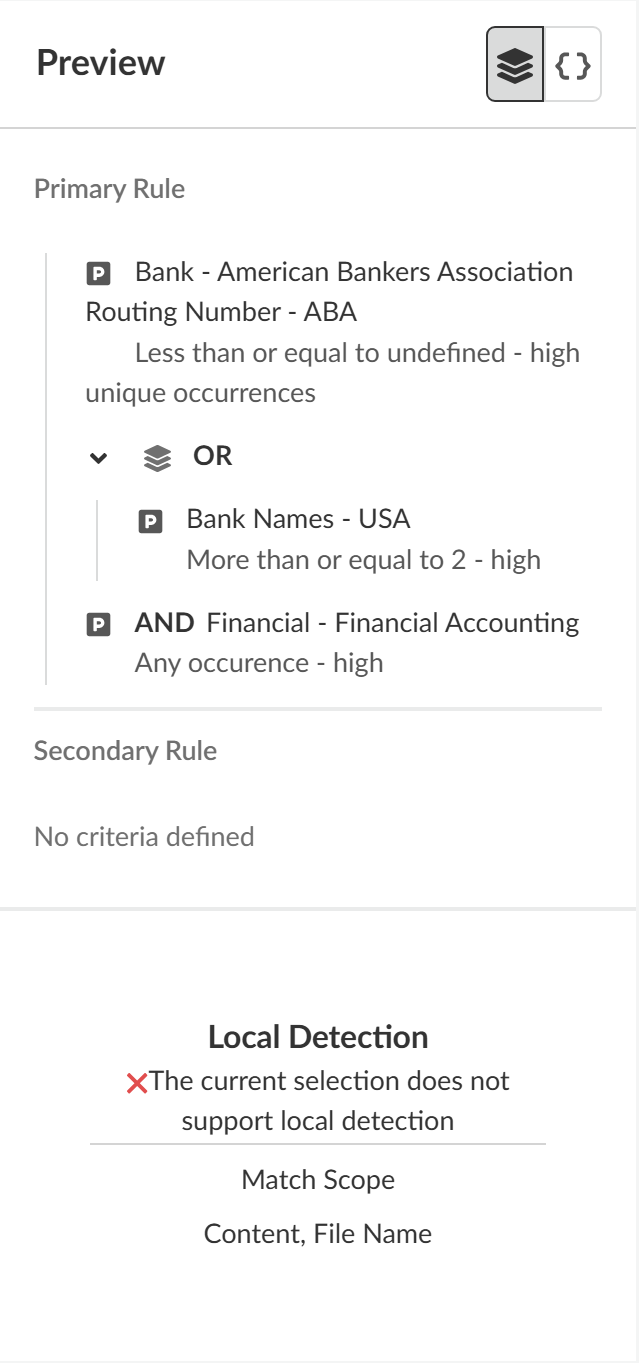
Task: Switch to the layered tree preview view
Action: click(x=515, y=66)
